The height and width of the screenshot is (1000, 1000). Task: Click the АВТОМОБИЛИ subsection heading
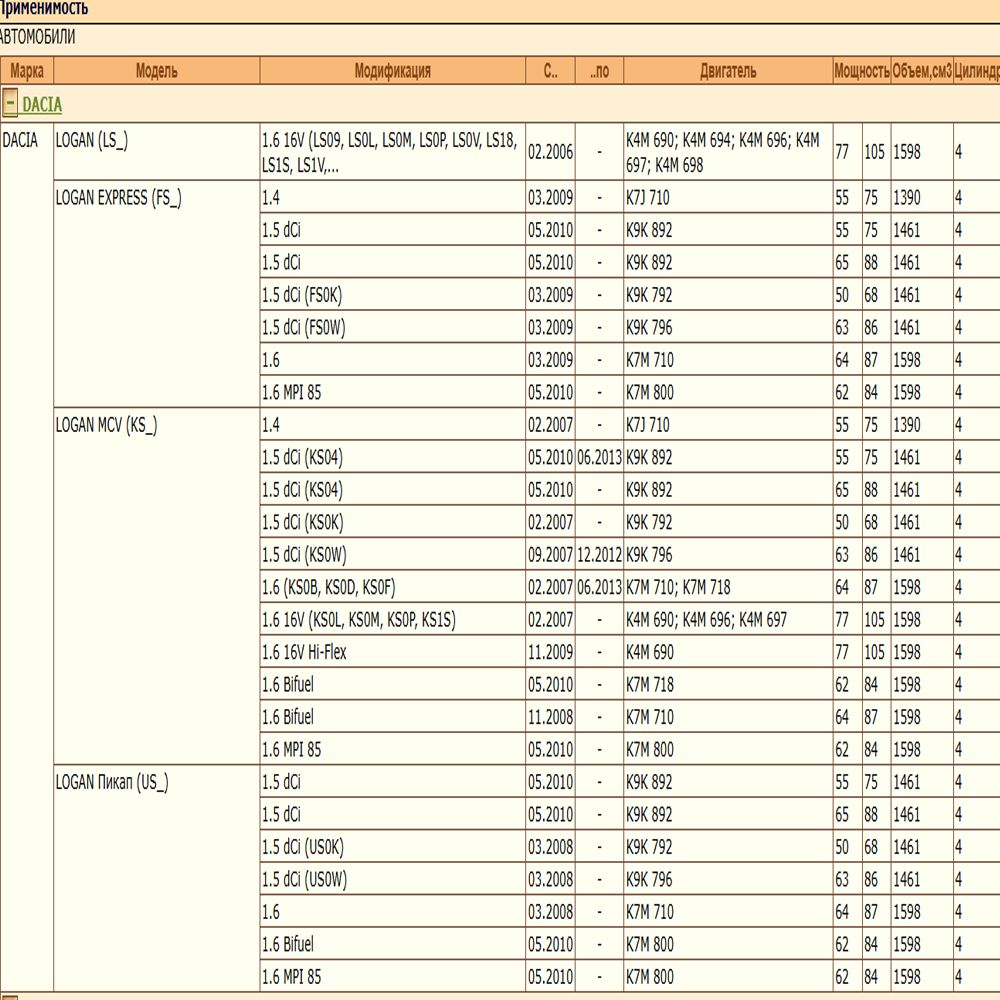pyautogui.click(x=37, y=37)
